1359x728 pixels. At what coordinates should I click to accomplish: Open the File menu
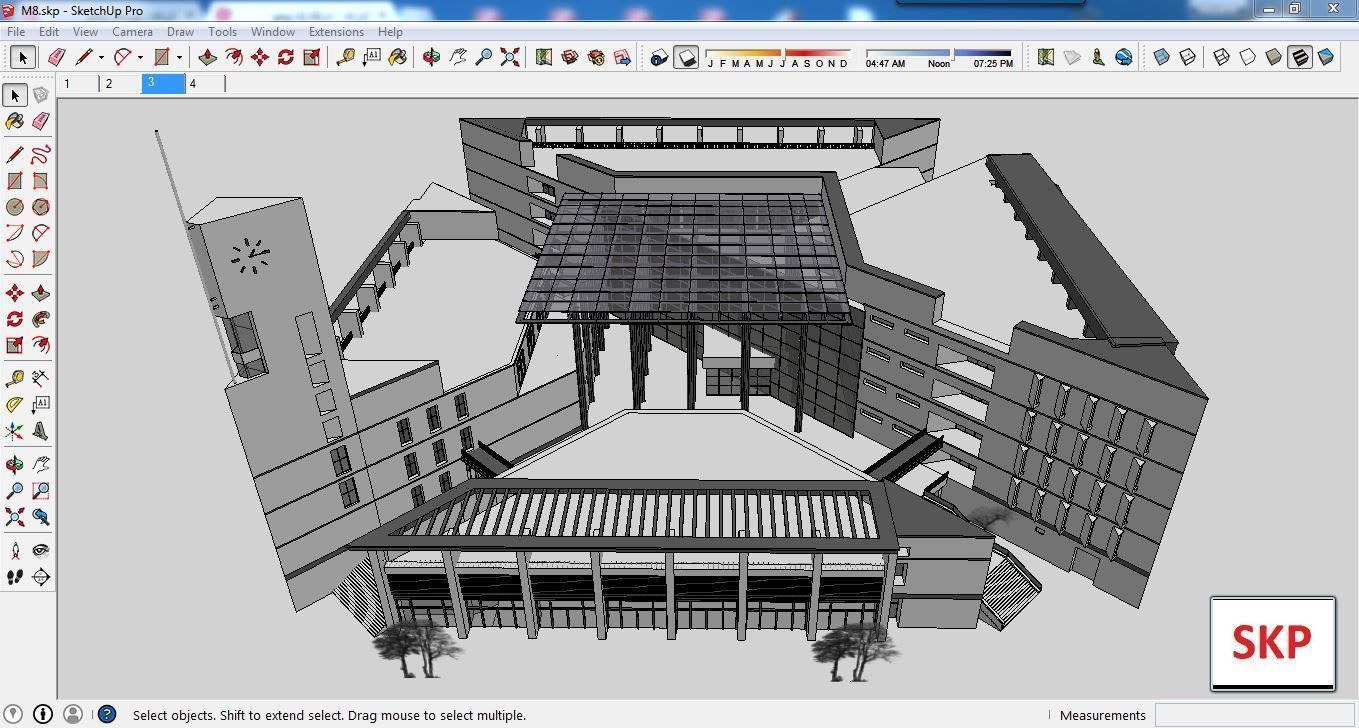coord(16,31)
